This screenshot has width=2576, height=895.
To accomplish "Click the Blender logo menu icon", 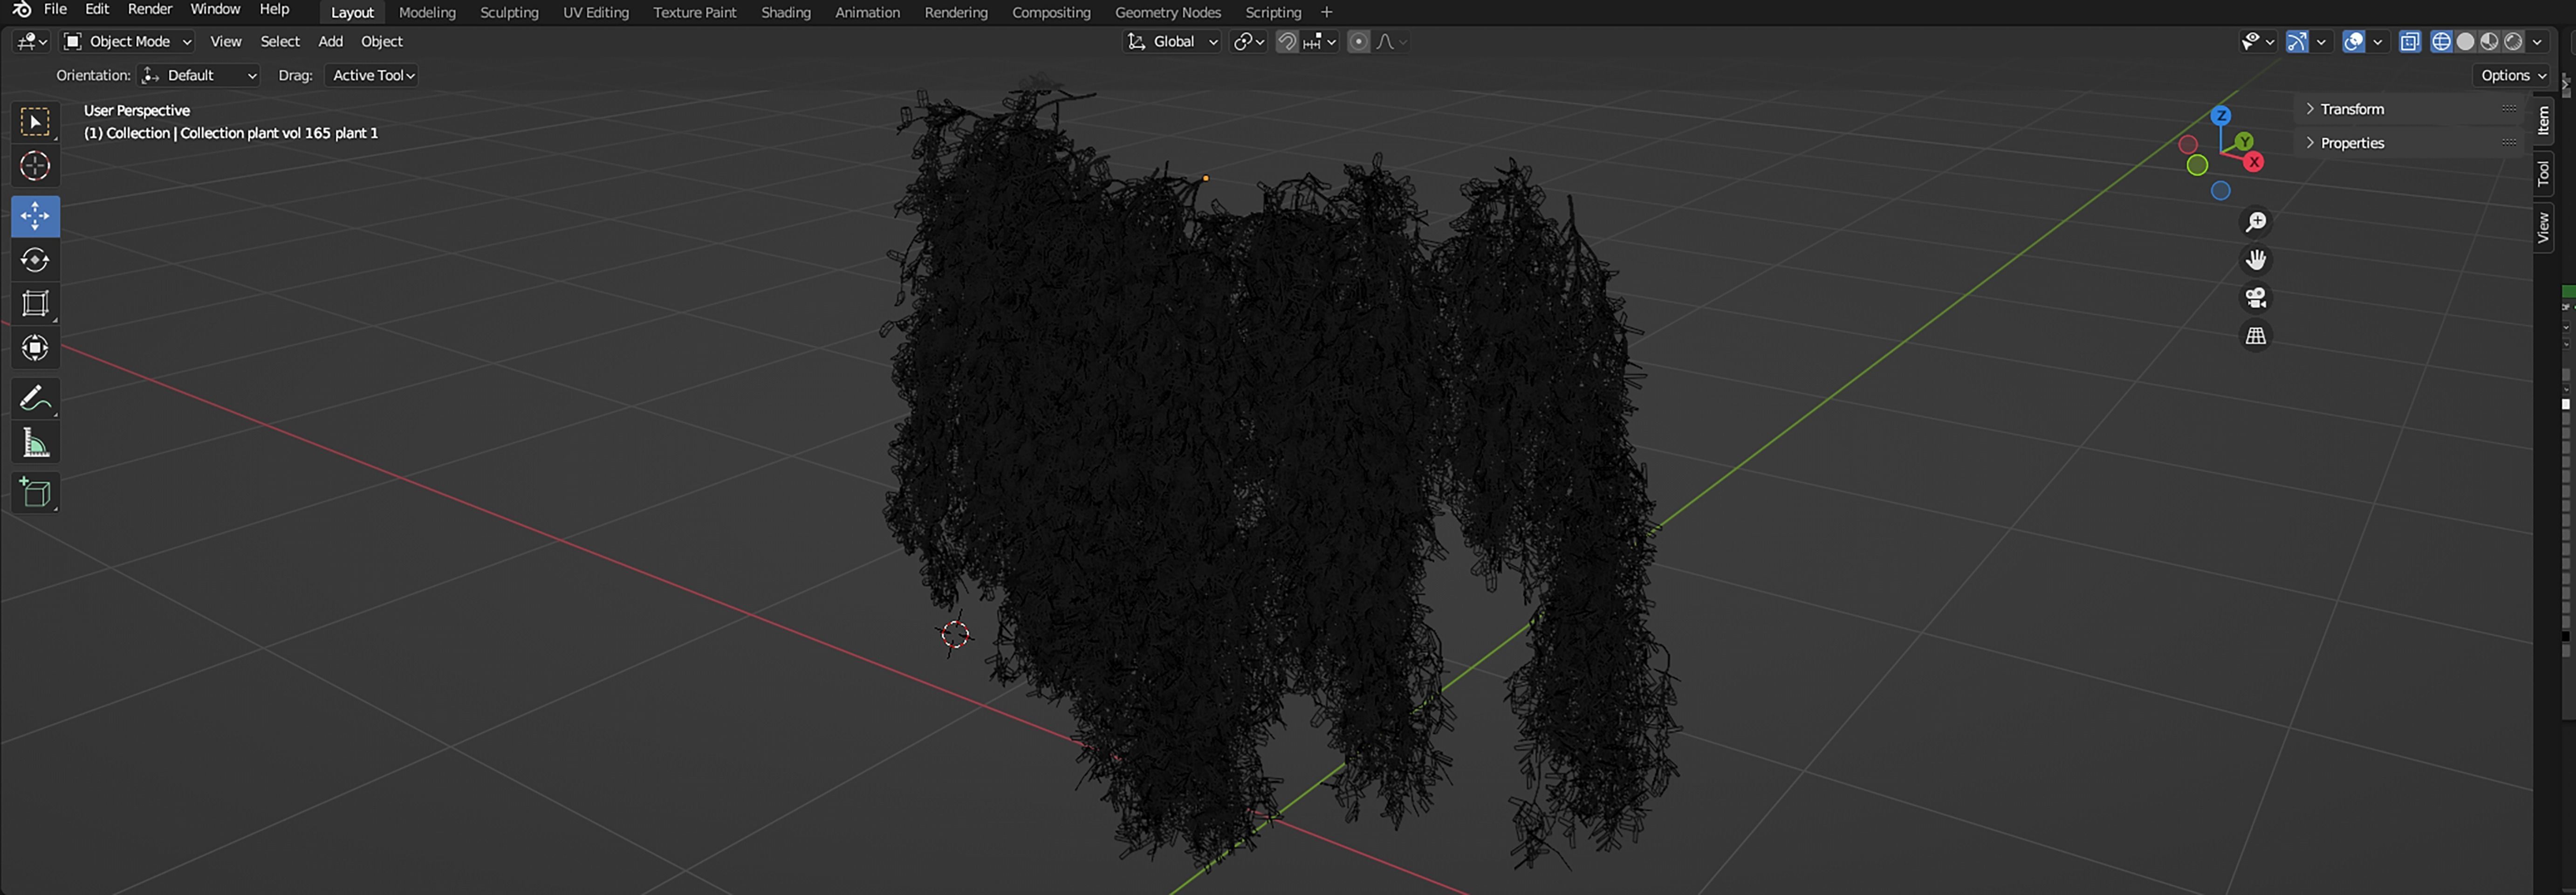I will [21, 10].
